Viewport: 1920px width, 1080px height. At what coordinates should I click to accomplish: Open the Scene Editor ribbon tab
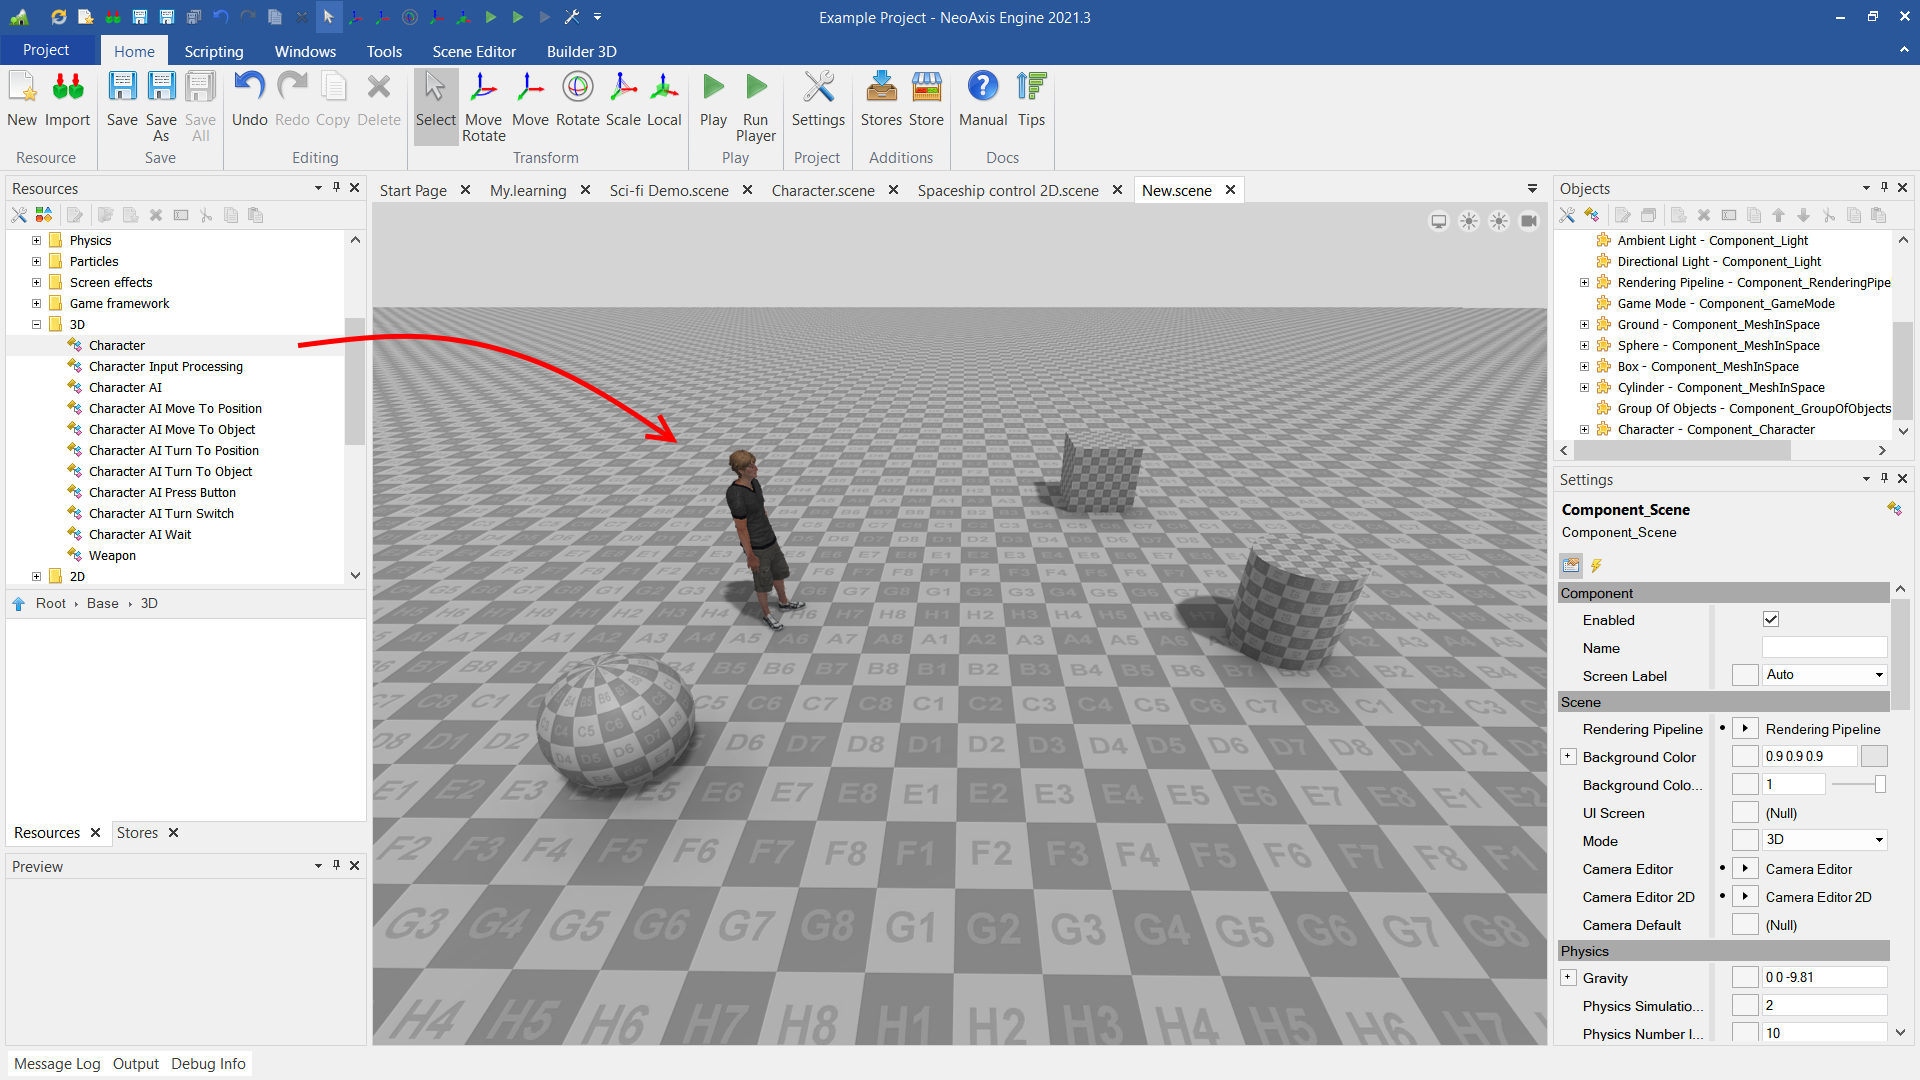(474, 51)
